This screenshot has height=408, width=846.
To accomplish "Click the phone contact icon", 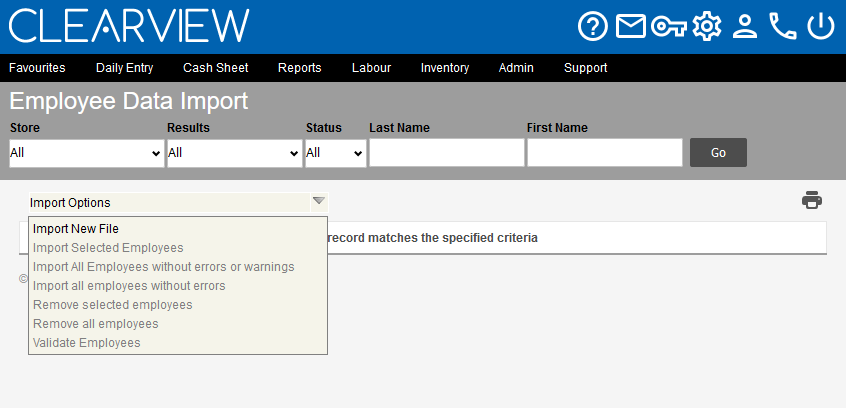I will coord(783,26).
